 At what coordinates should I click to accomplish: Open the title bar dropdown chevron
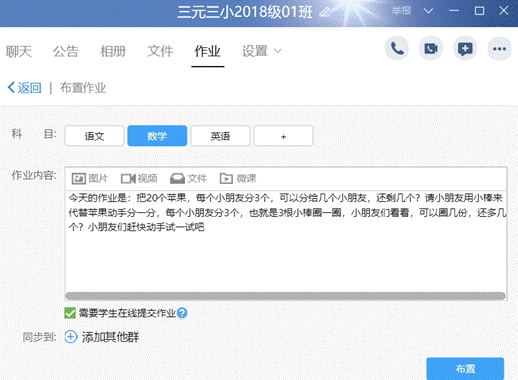pyautogui.click(x=428, y=11)
